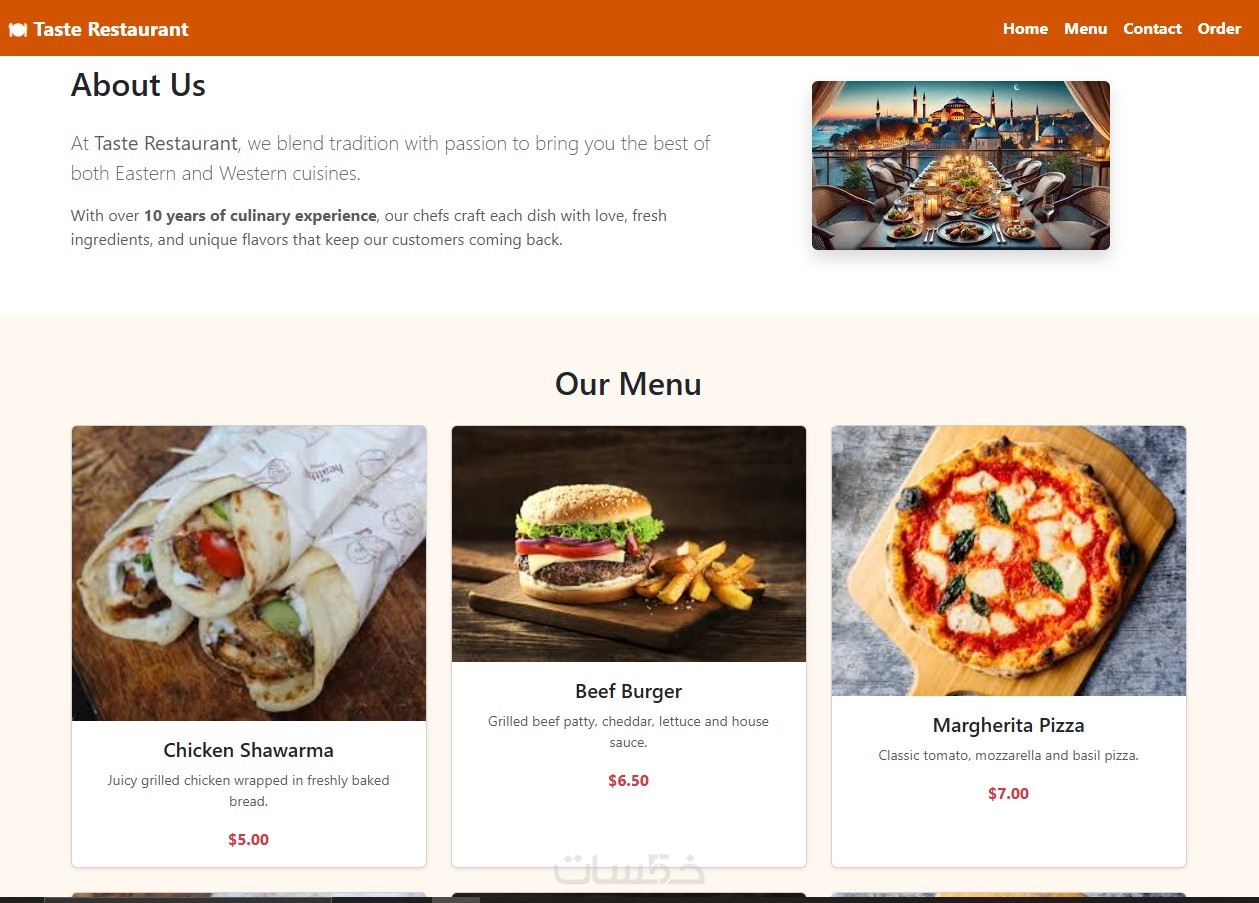Click the burger description text

coord(629,732)
